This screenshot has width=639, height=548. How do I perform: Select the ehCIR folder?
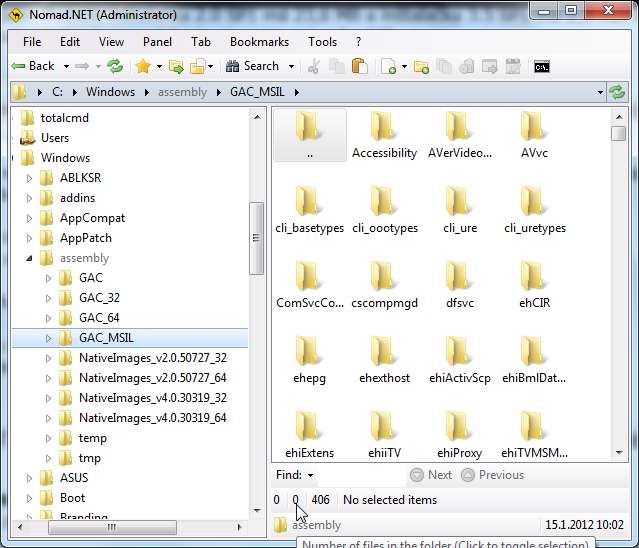534,285
